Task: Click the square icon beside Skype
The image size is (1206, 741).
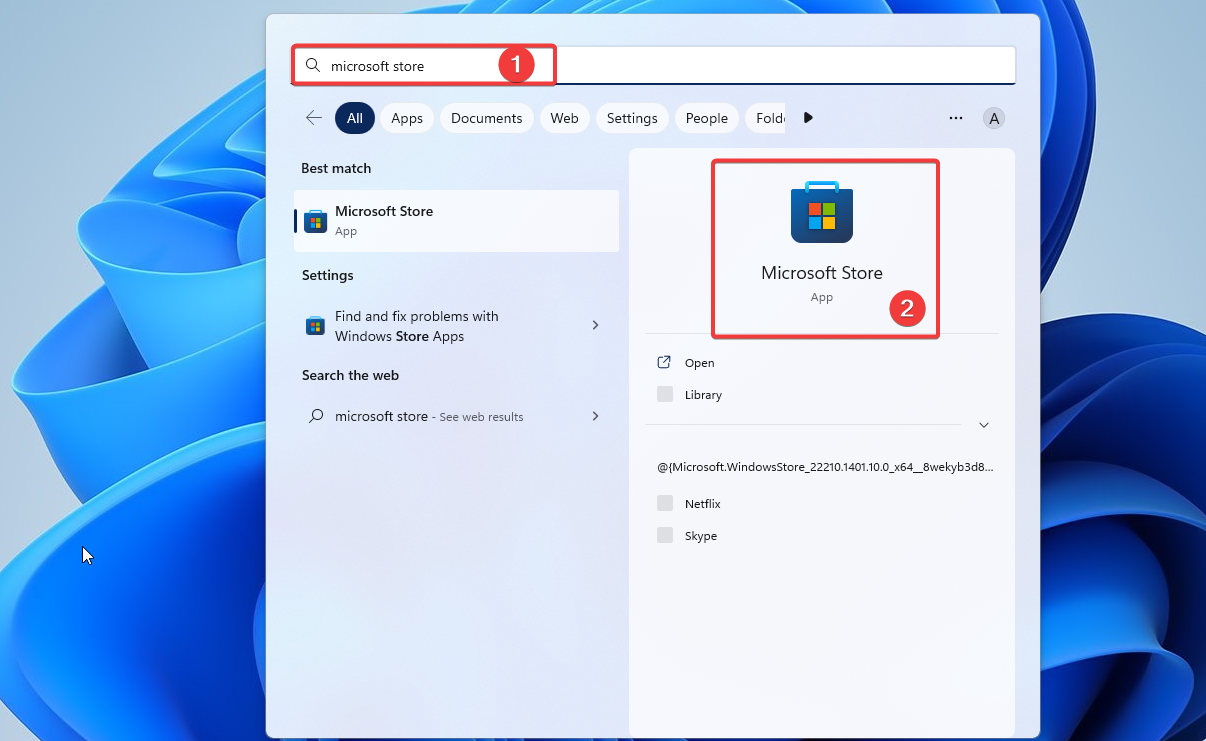Action: click(x=665, y=535)
